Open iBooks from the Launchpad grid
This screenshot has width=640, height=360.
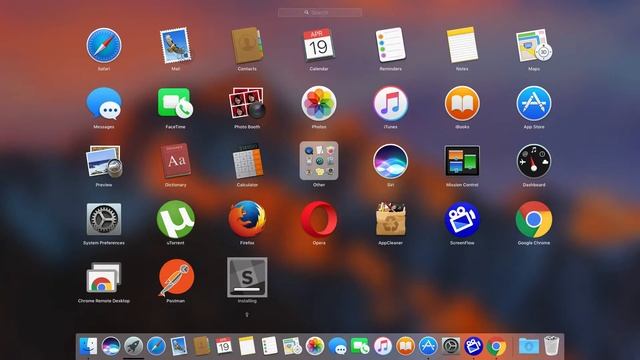pos(462,103)
